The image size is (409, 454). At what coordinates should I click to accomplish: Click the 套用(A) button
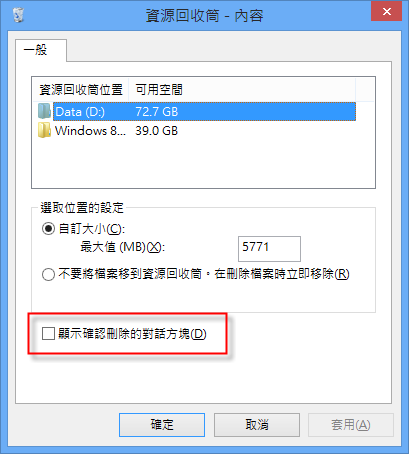(351, 425)
